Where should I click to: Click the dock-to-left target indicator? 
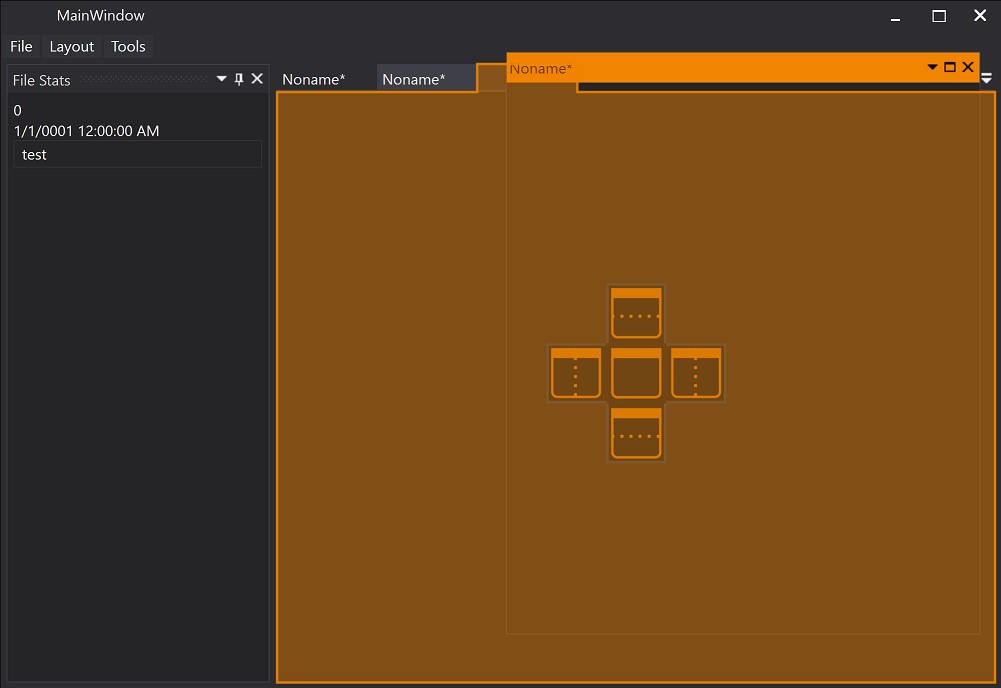[576, 374]
